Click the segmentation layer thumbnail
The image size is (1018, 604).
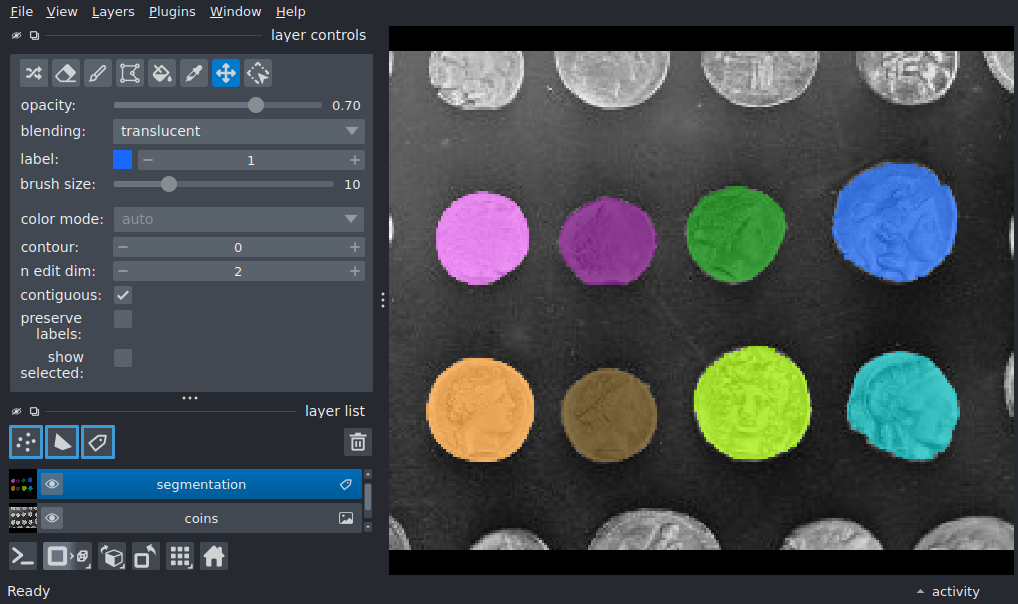pos(23,484)
